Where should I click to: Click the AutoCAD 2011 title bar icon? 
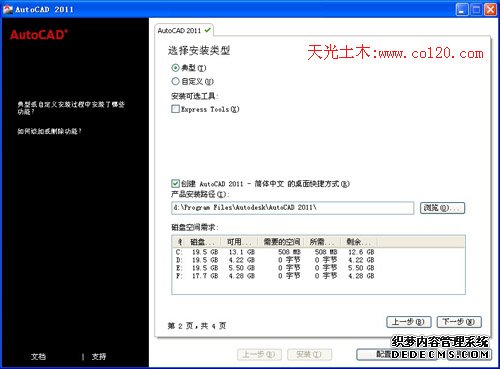[8, 9]
